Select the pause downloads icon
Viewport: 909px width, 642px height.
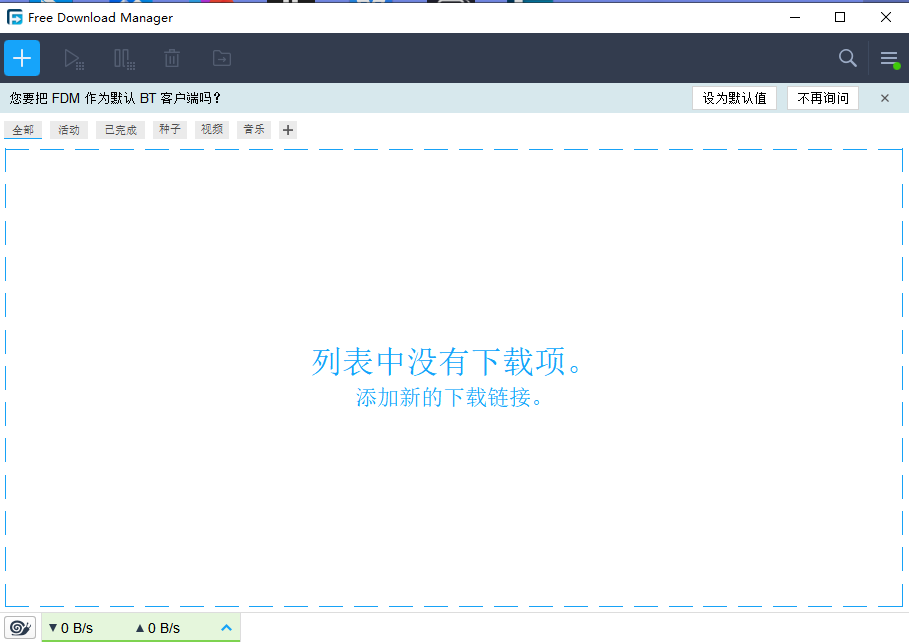point(123,58)
